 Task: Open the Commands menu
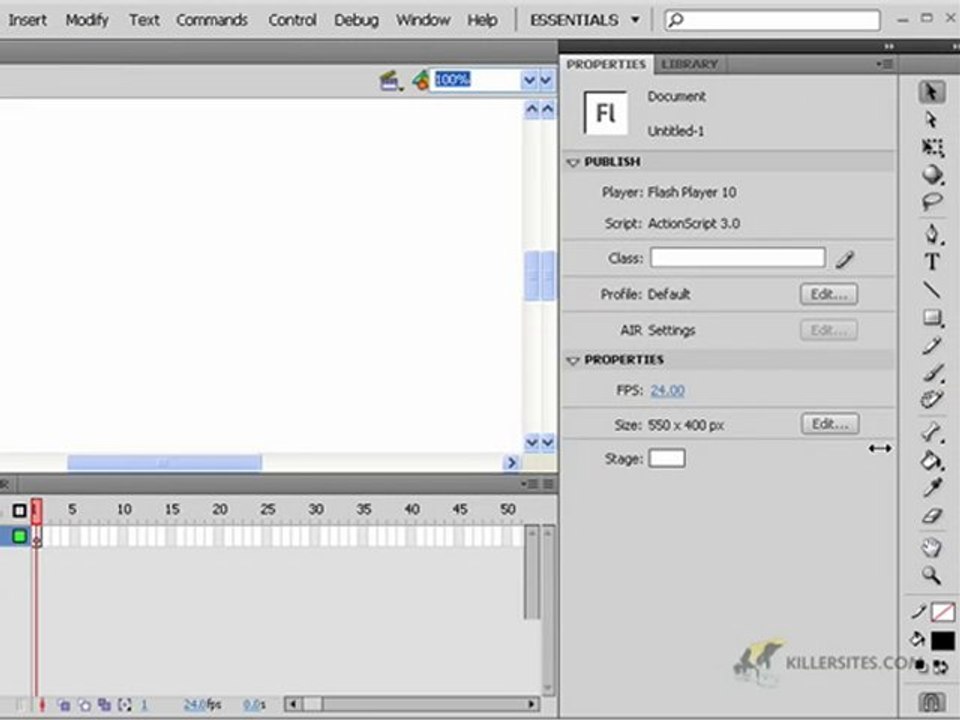point(212,20)
